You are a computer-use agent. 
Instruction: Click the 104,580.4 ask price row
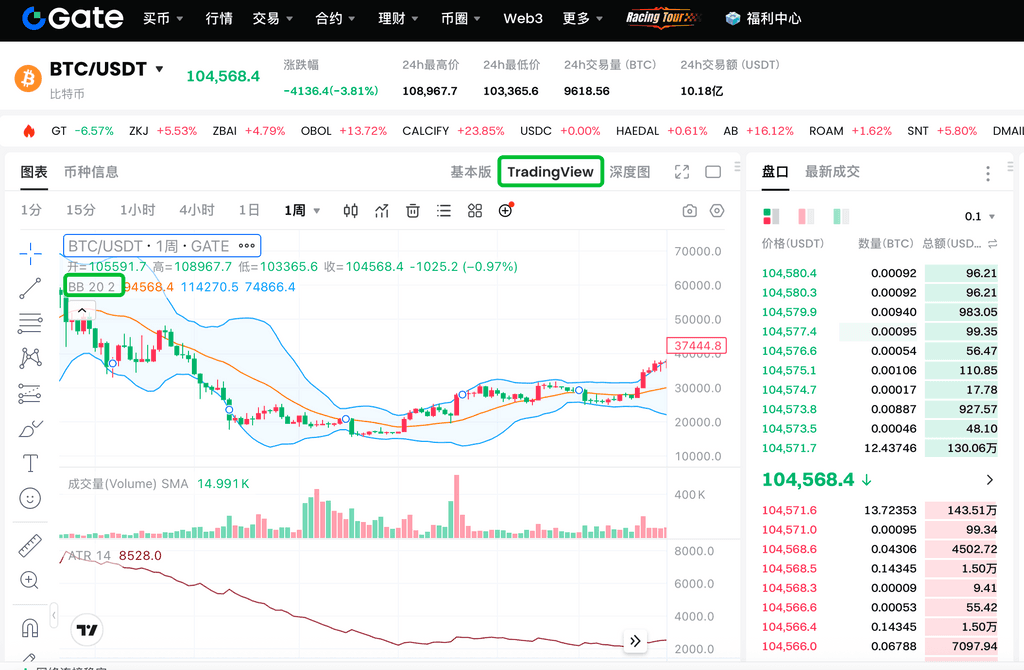point(789,273)
